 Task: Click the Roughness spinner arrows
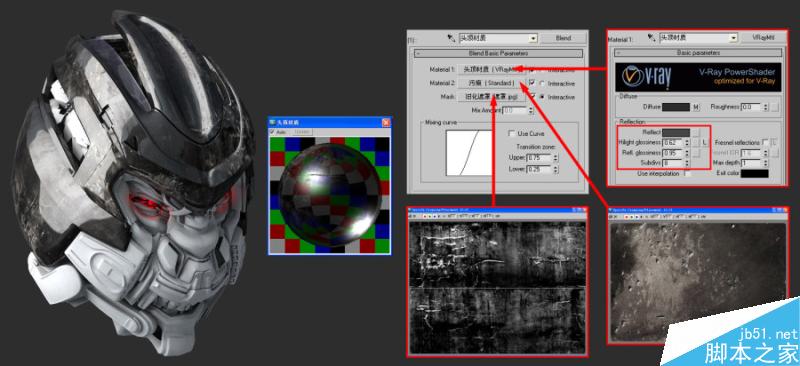click(764, 107)
